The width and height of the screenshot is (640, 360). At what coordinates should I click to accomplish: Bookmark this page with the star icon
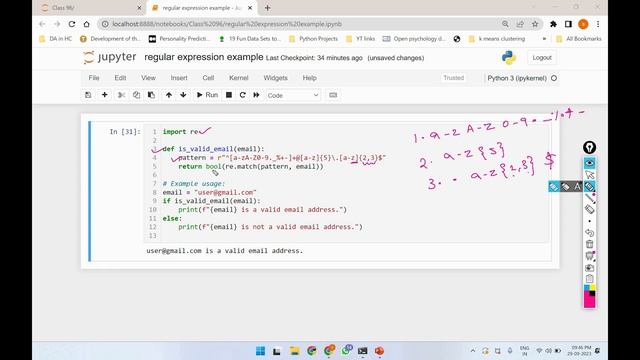(535, 24)
